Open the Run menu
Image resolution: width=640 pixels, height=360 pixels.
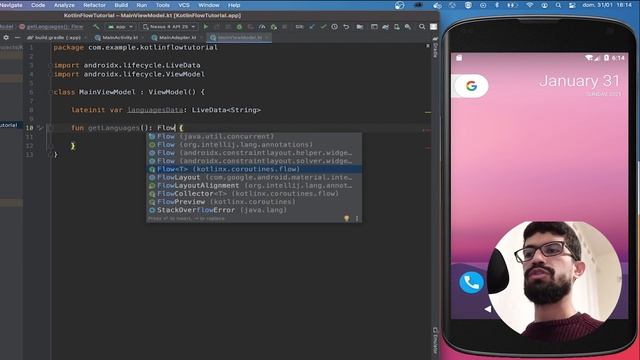142,5
